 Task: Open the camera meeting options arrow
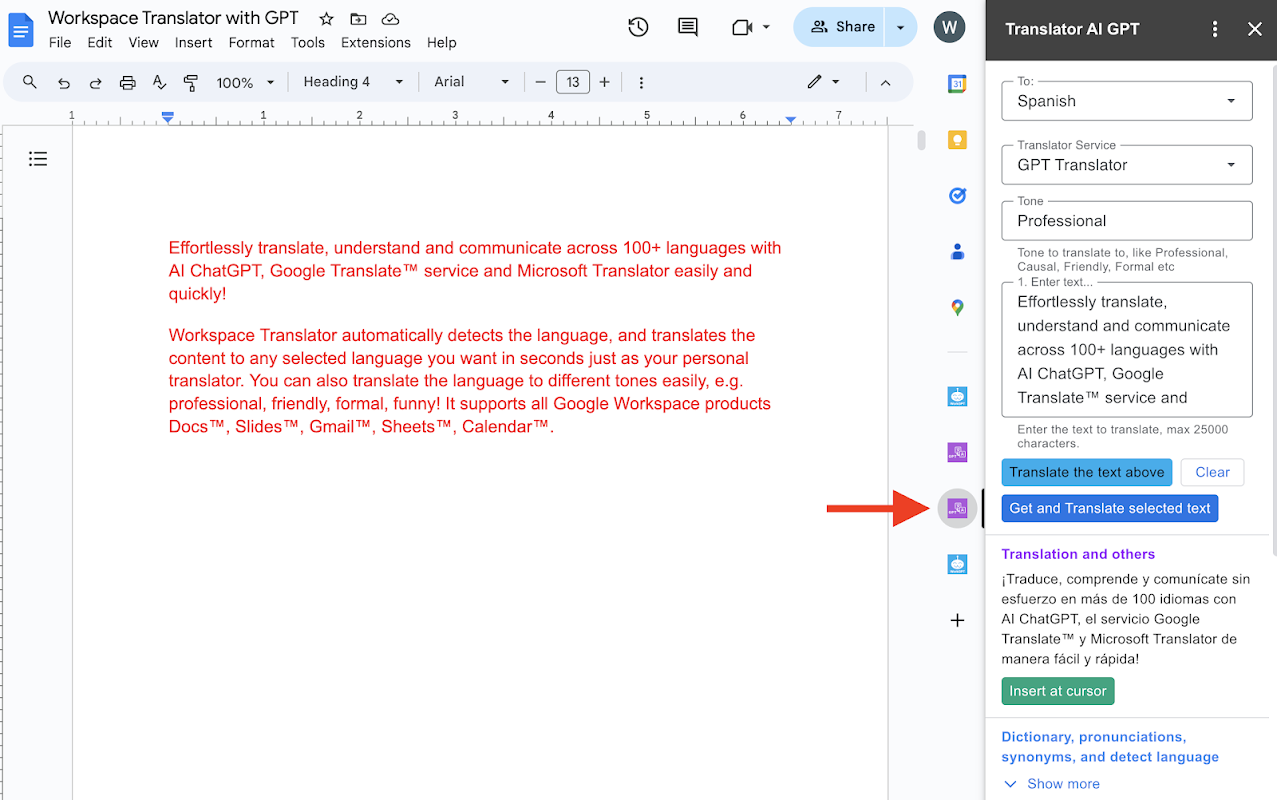pyautogui.click(x=767, y=27)
